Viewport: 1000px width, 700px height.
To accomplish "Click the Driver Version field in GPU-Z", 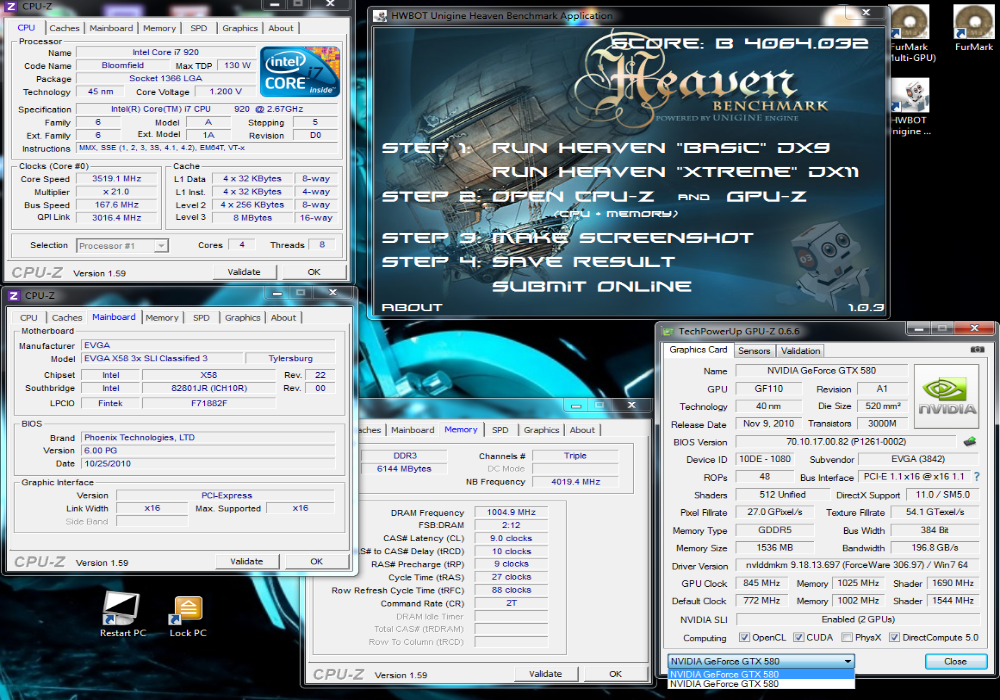I will click(x=857, y=565).
